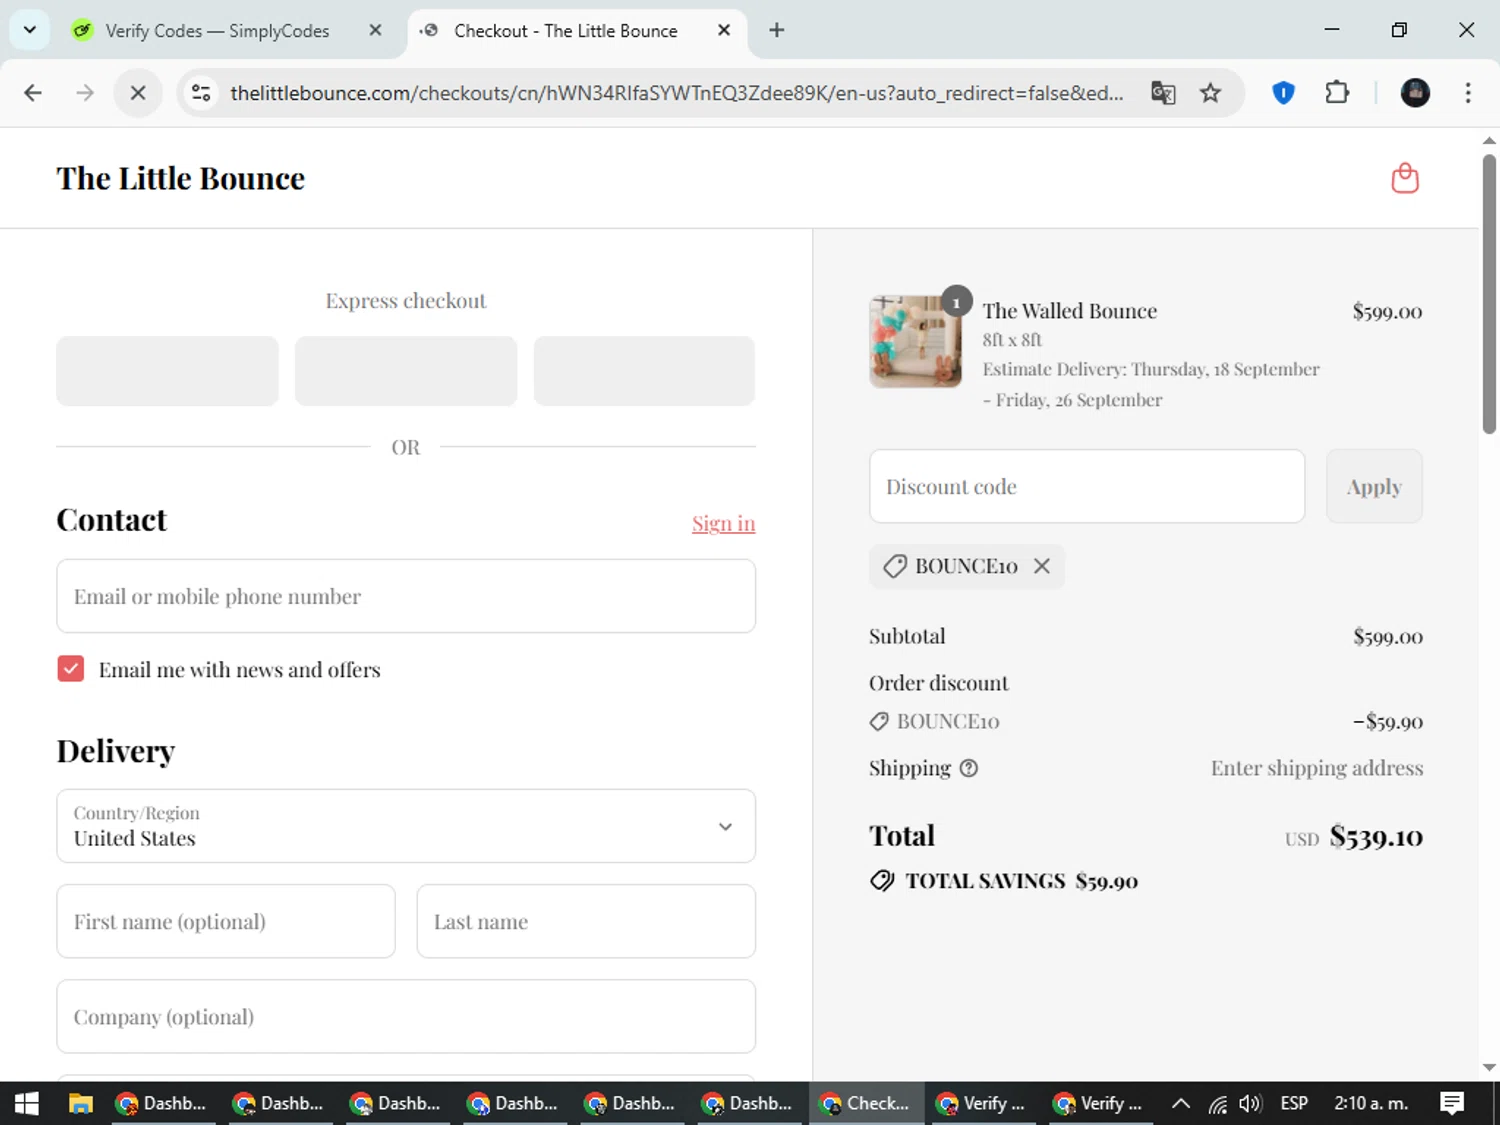Open the shopping bag cart icon

tap(1405, 178)
